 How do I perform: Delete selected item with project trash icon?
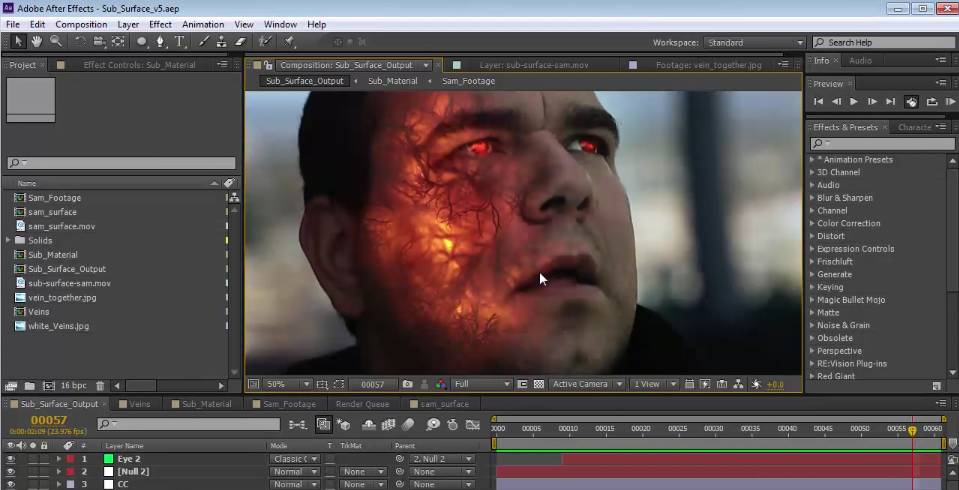pos(100,385)
